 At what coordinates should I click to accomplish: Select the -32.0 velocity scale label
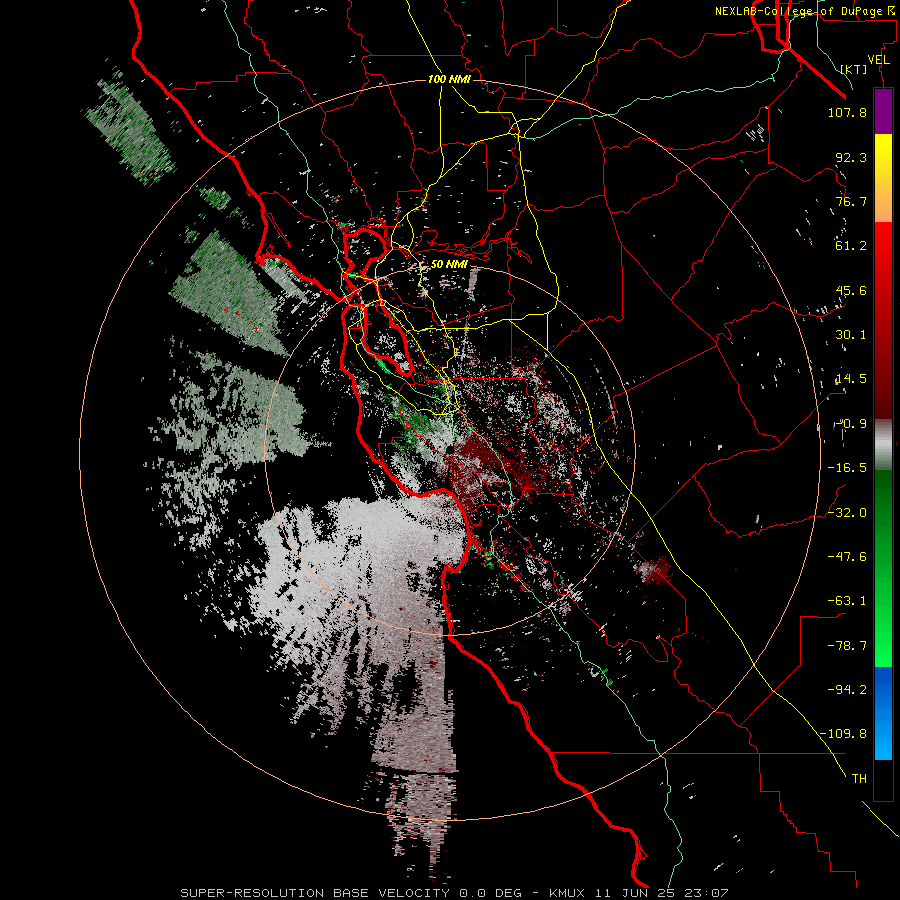coord(847,513)
